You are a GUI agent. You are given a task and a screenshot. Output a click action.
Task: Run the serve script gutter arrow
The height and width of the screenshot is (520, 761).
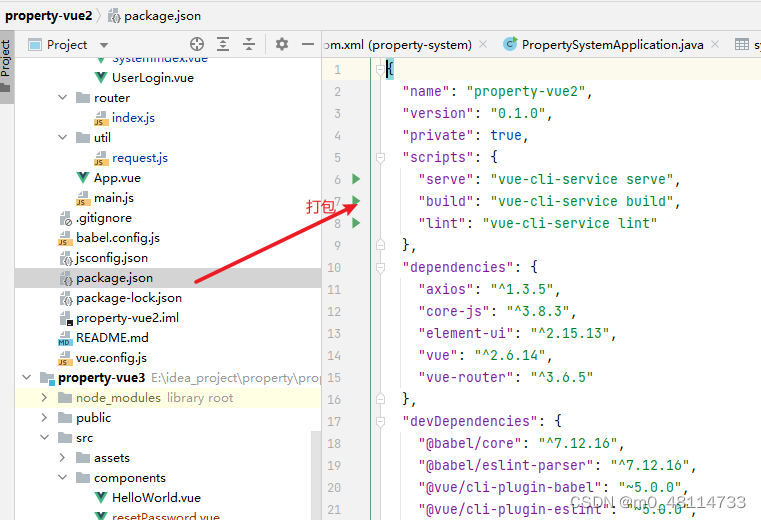click(356, 179)
